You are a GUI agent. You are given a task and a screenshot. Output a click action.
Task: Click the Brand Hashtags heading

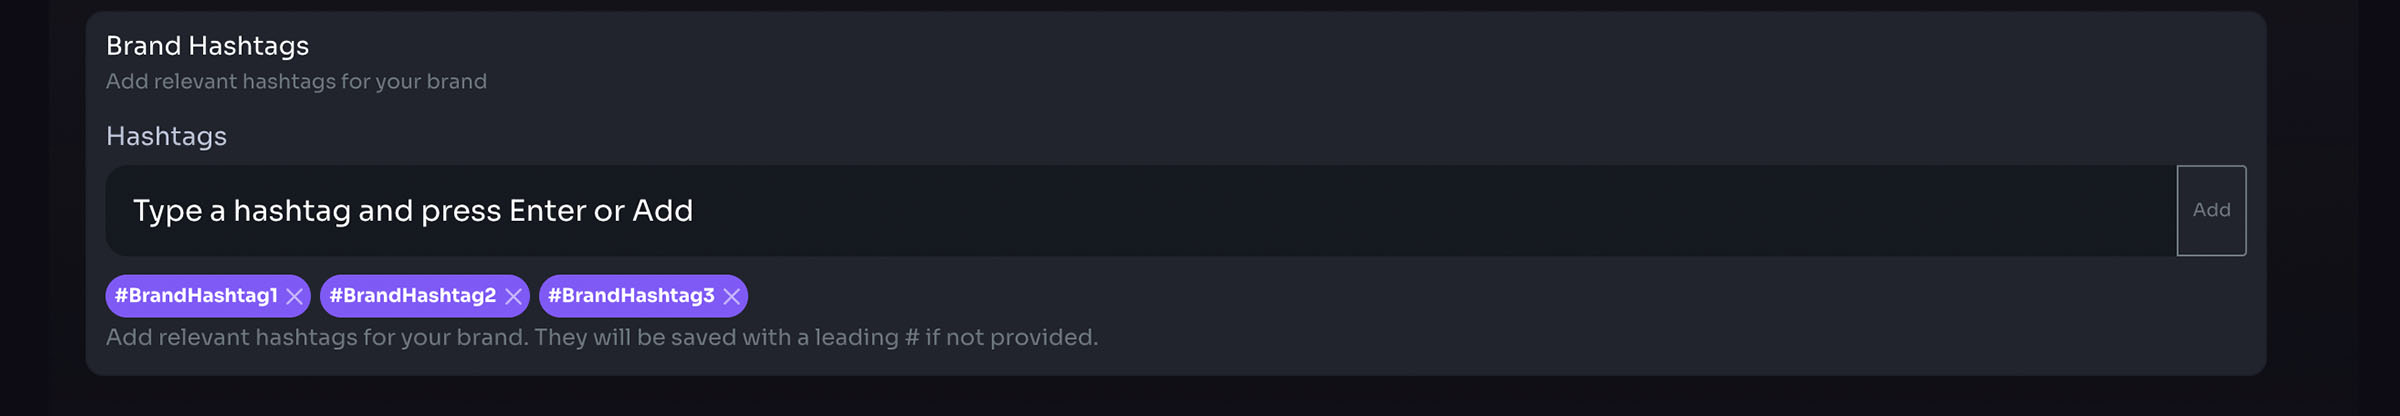tap(207, 46)
